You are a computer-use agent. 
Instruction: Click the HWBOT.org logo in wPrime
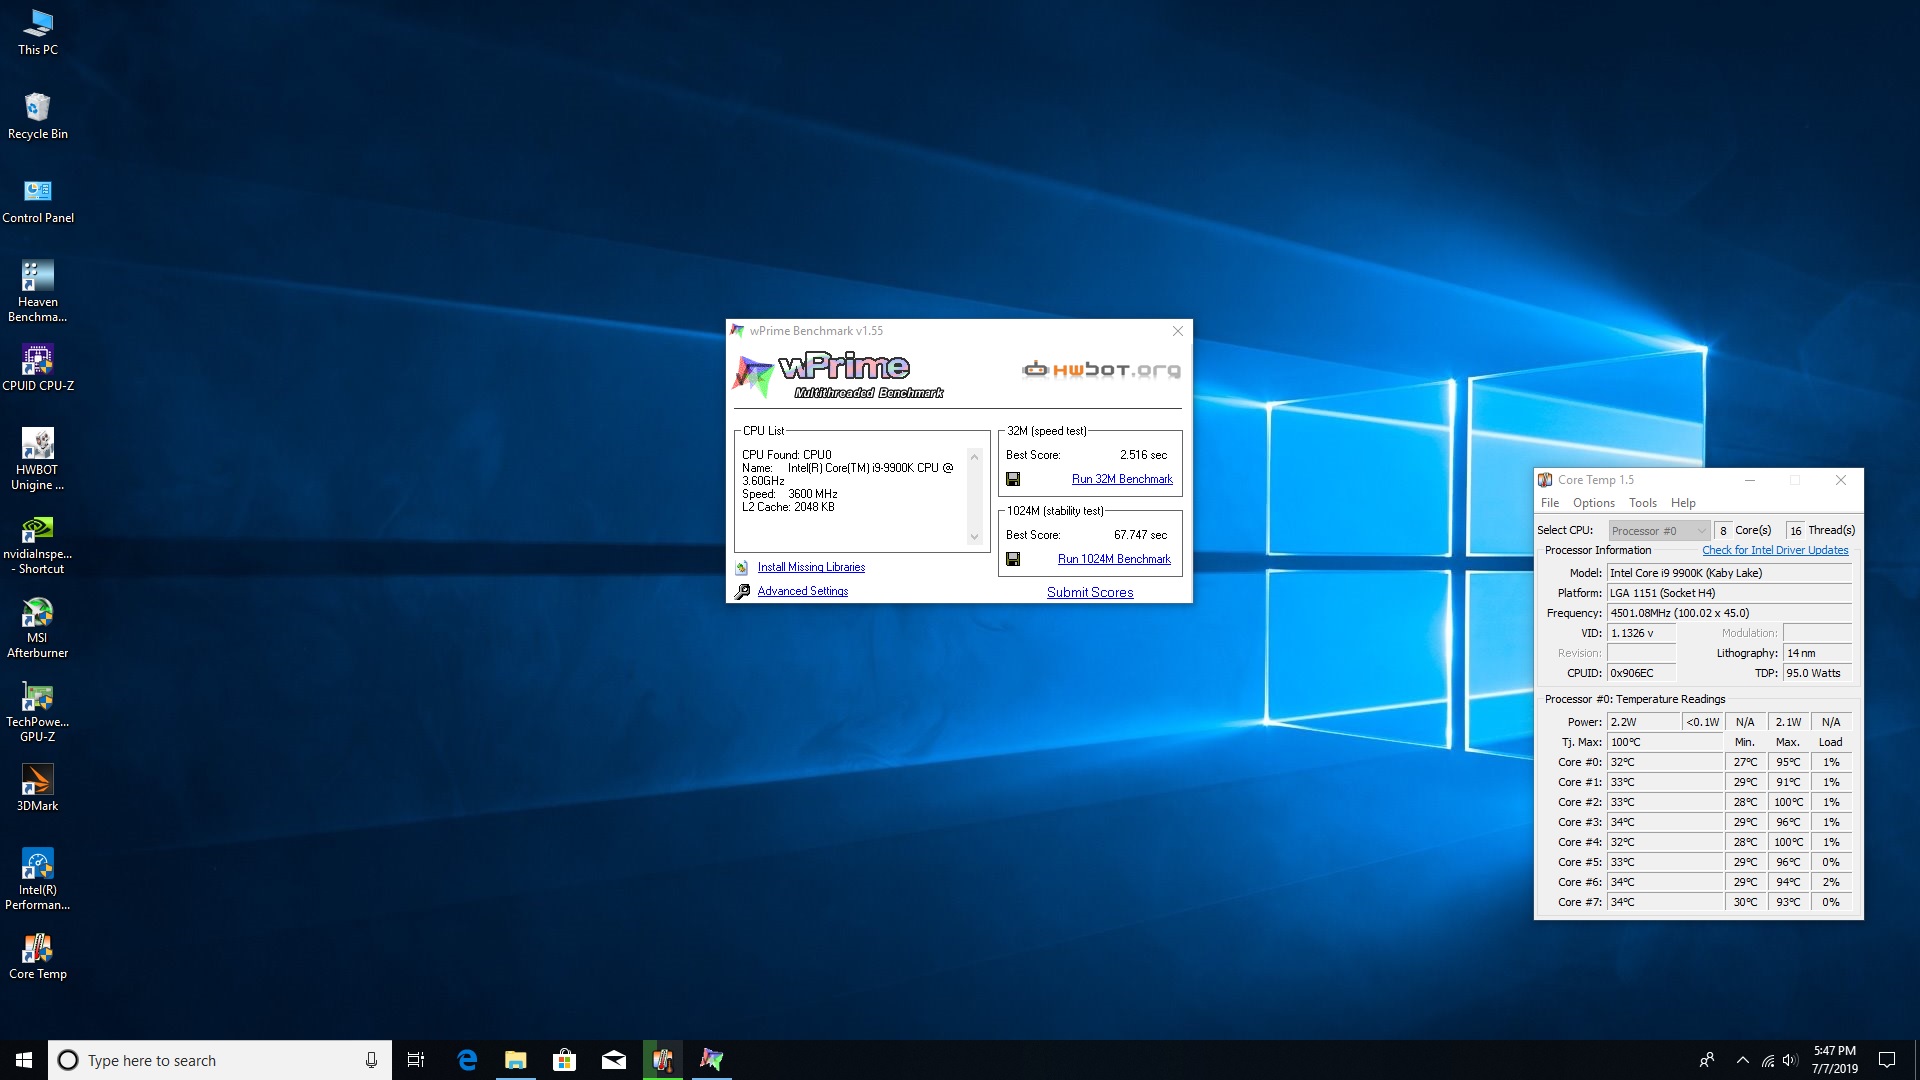point(1101,370)
